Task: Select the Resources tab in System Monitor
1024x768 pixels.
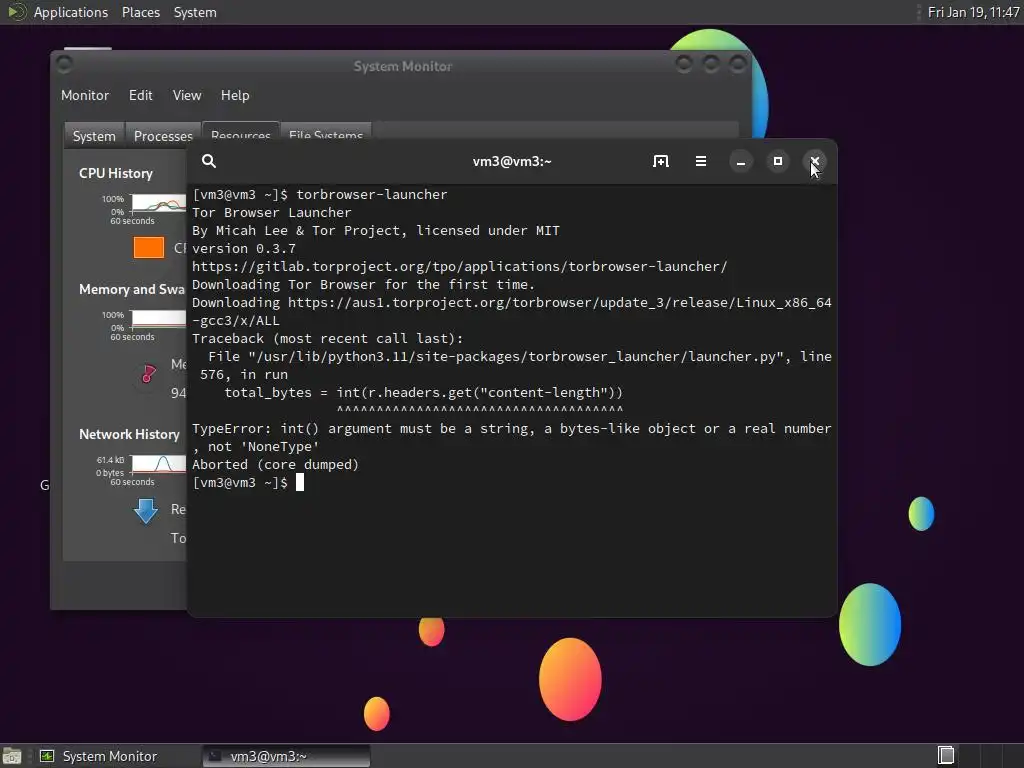Action: tap(240, 131)
